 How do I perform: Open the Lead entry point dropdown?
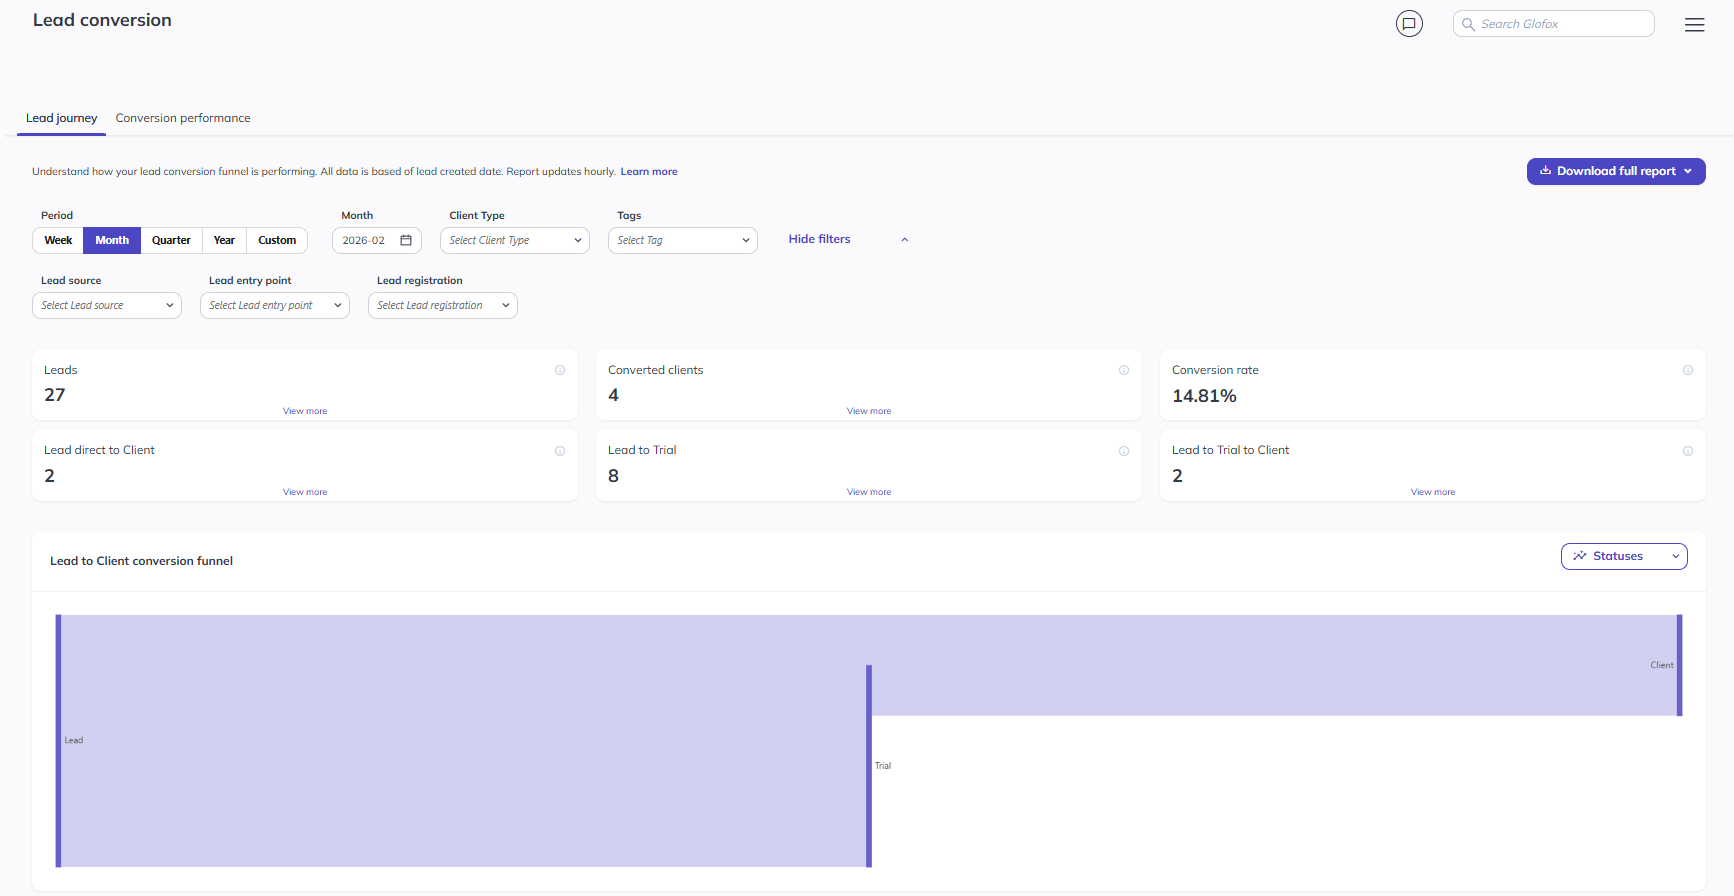point(275,305)
